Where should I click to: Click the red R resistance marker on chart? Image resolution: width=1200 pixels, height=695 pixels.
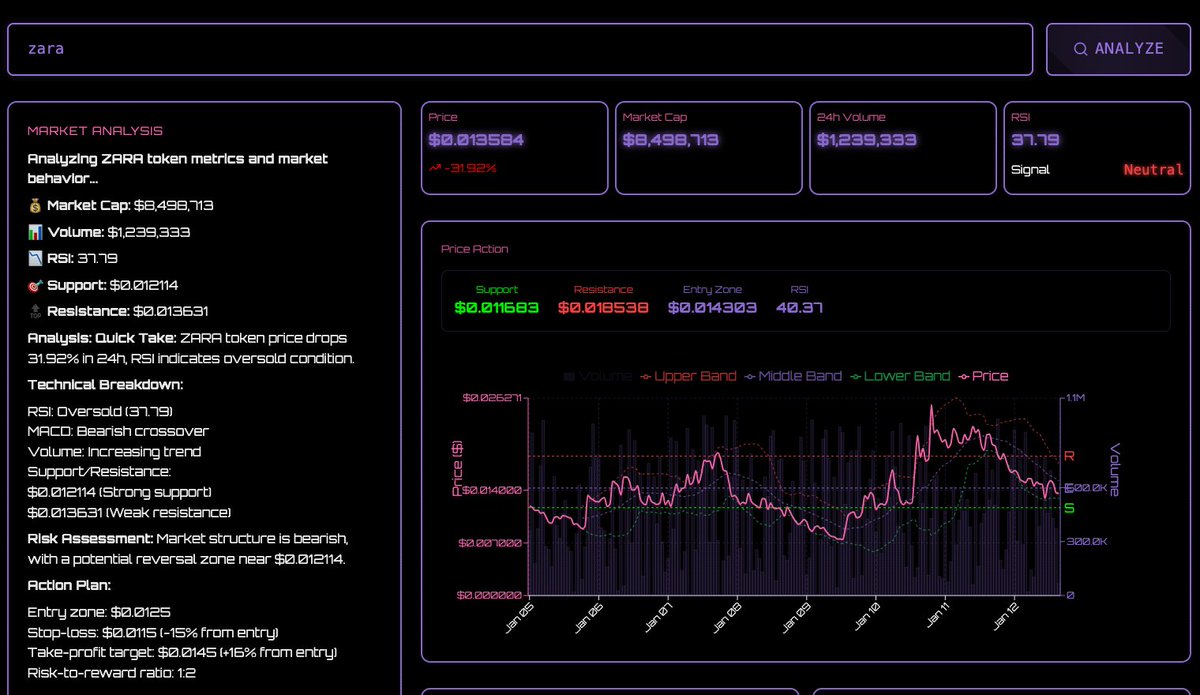coord(1069,456)
